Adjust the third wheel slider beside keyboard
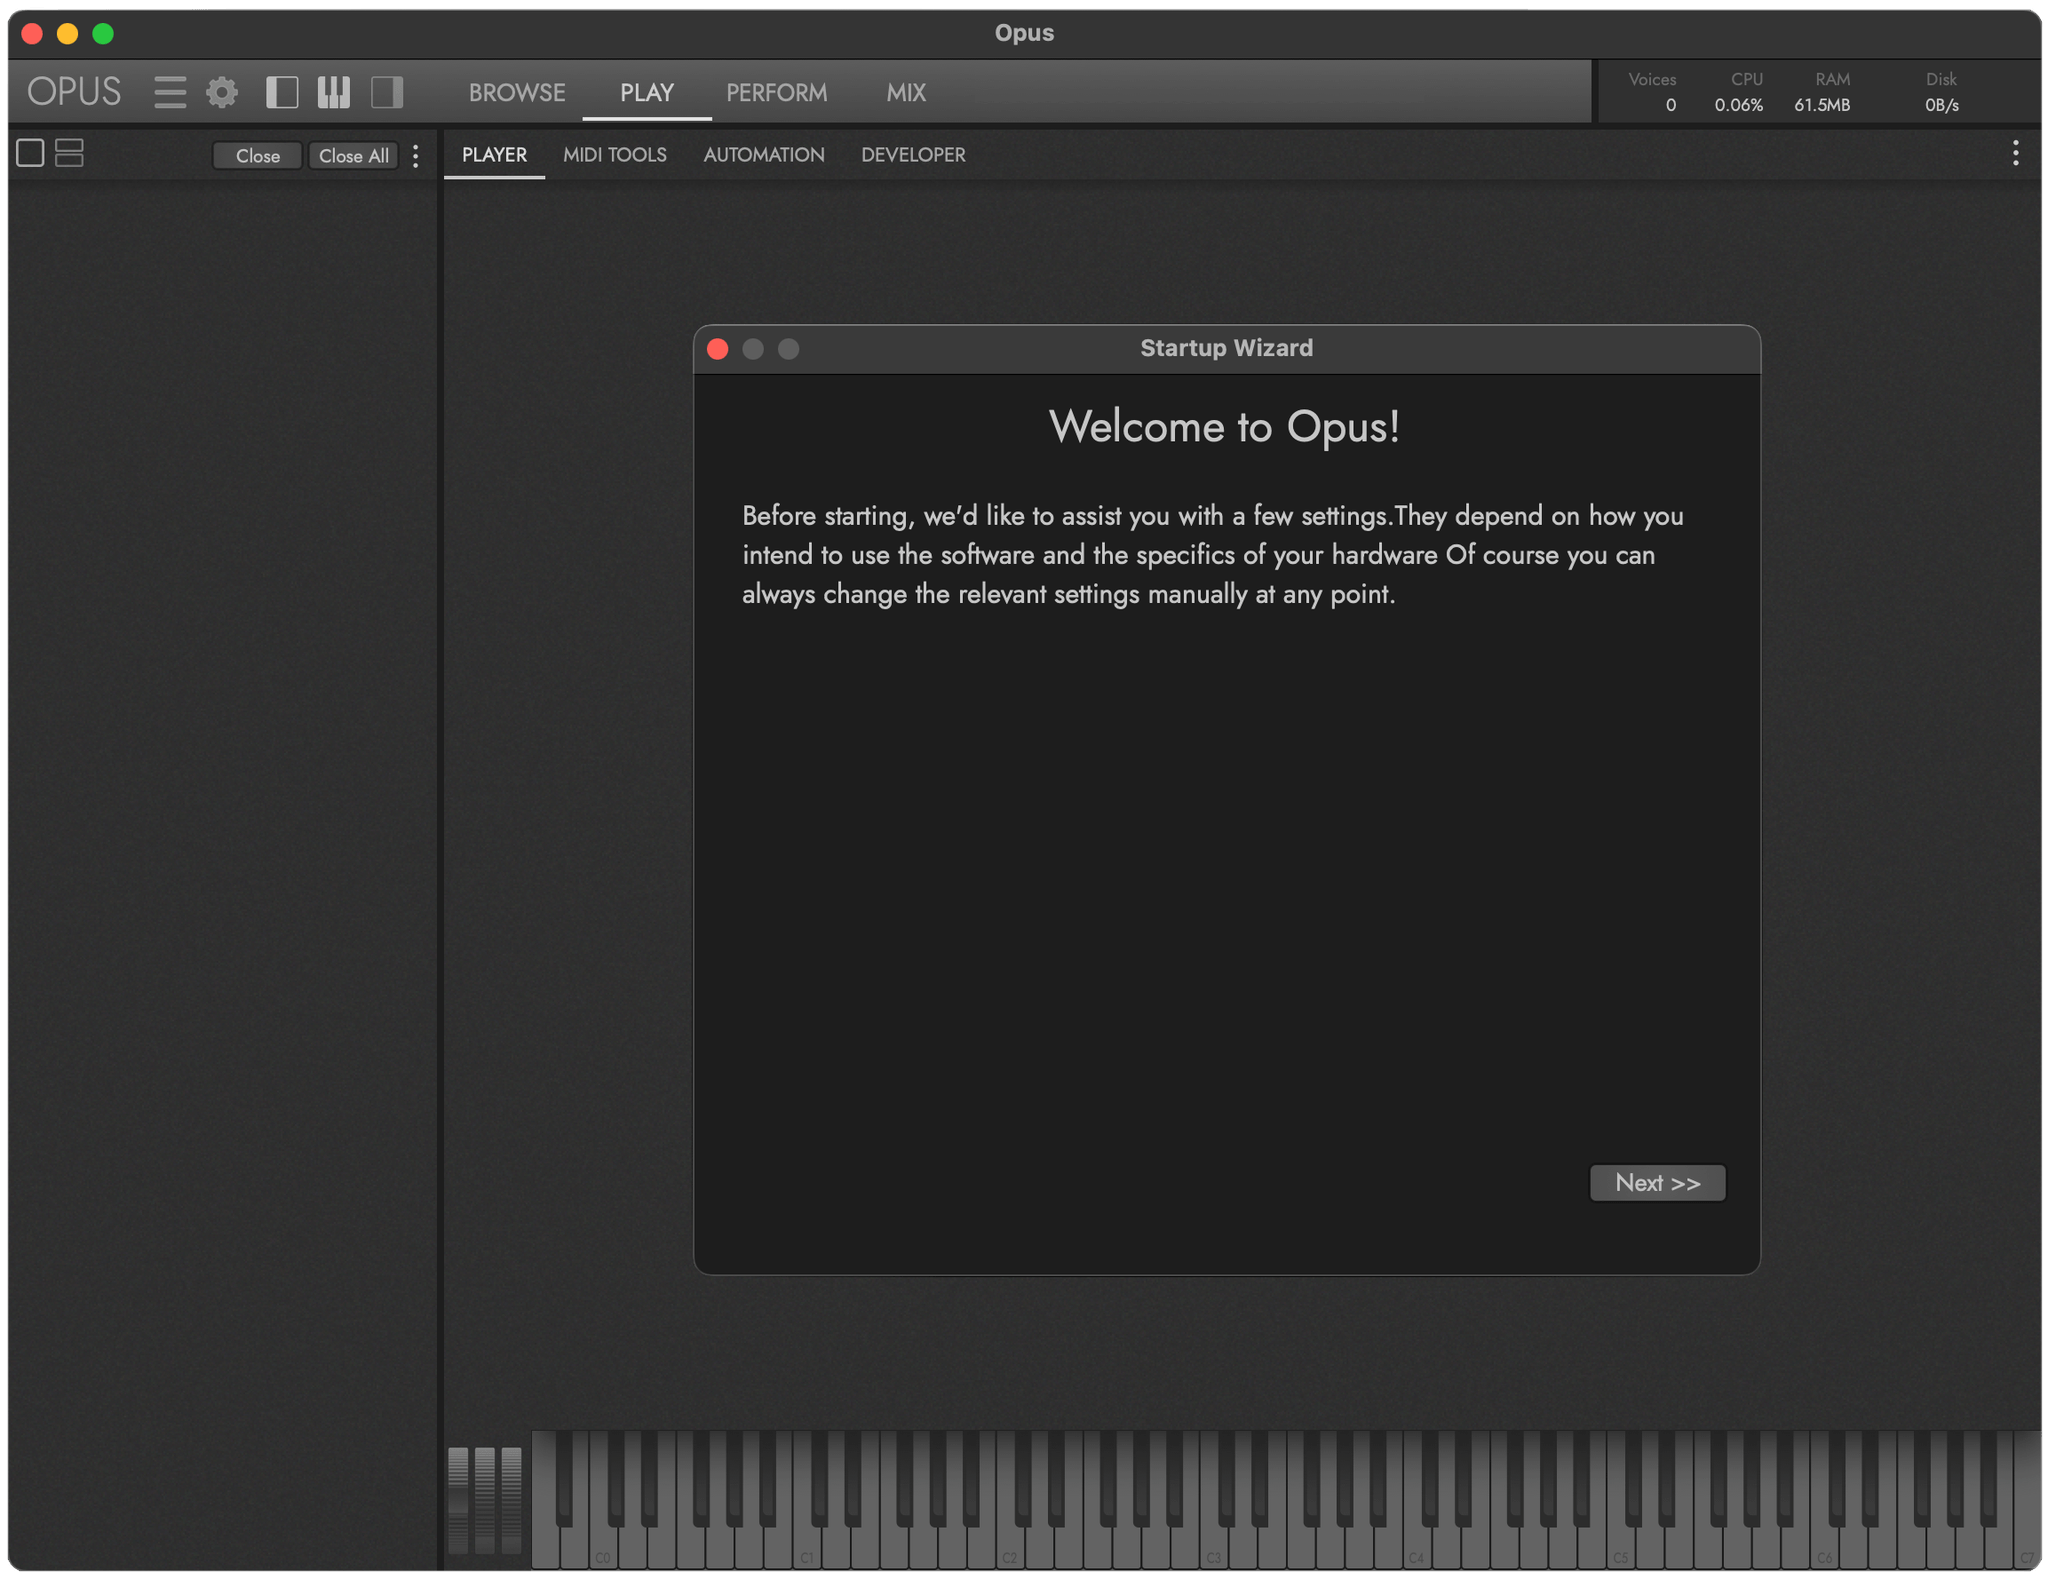Viewport: 2048px width, 1579px height. [511, 1499]
